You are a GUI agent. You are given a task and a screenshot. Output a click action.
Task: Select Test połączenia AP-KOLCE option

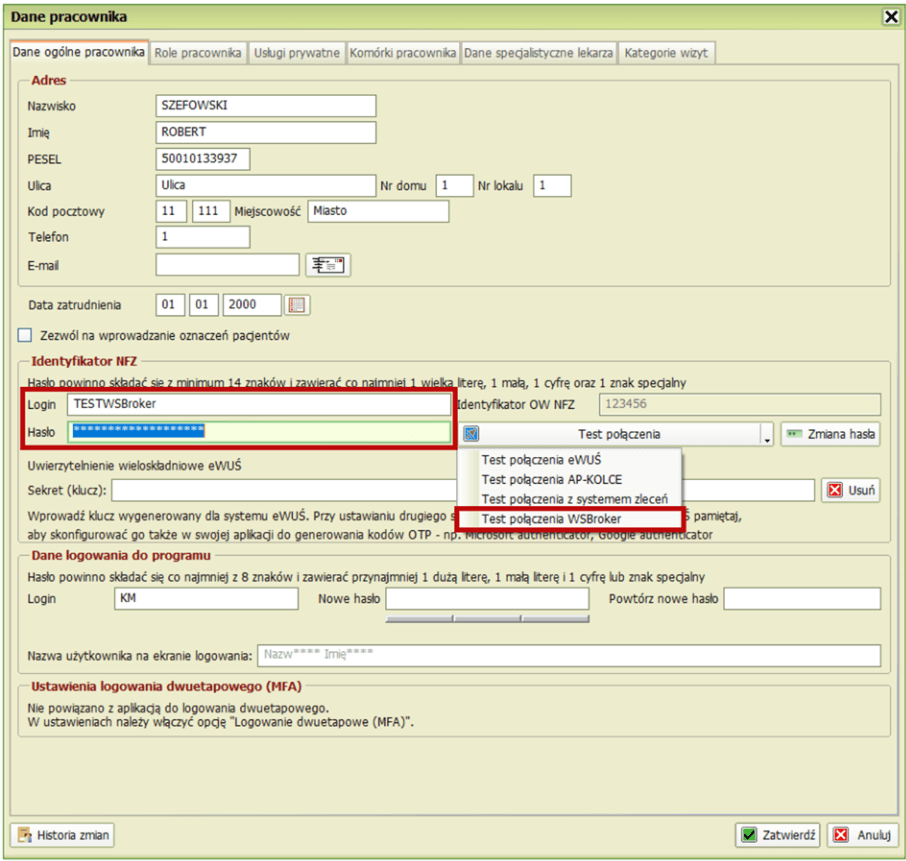point(550,479)
